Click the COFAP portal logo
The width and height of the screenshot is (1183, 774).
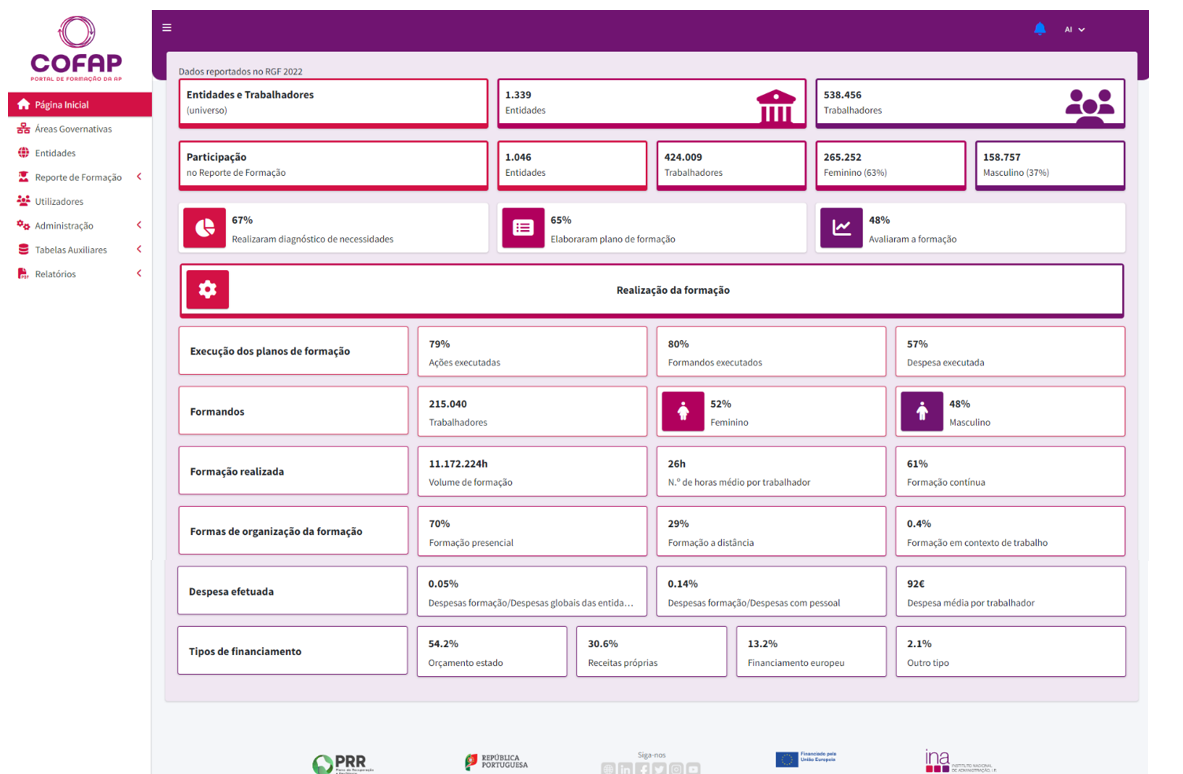point(75,49)
